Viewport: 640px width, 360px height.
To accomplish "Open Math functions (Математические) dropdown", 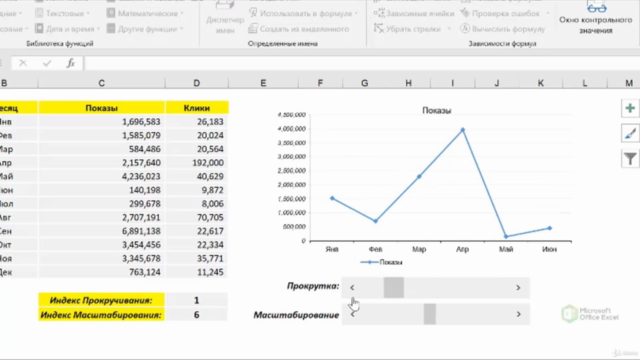I will (145, 13).
